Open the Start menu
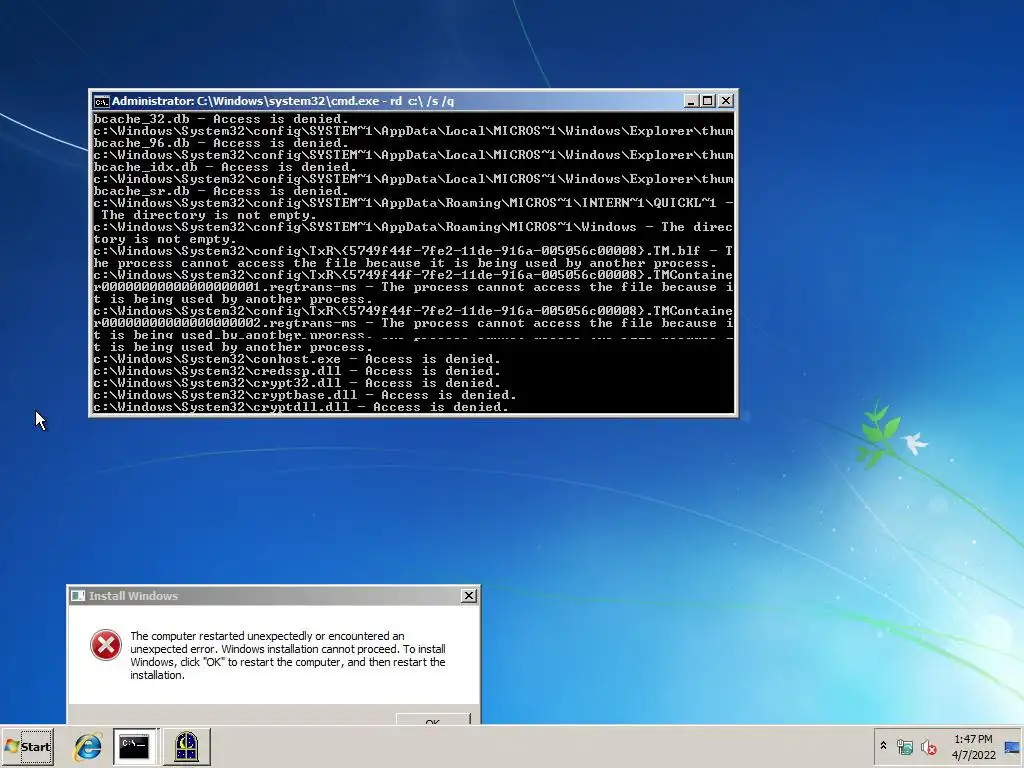This screenshot has width=1024, height=768. pyautogui.click(x=27, y=746)
